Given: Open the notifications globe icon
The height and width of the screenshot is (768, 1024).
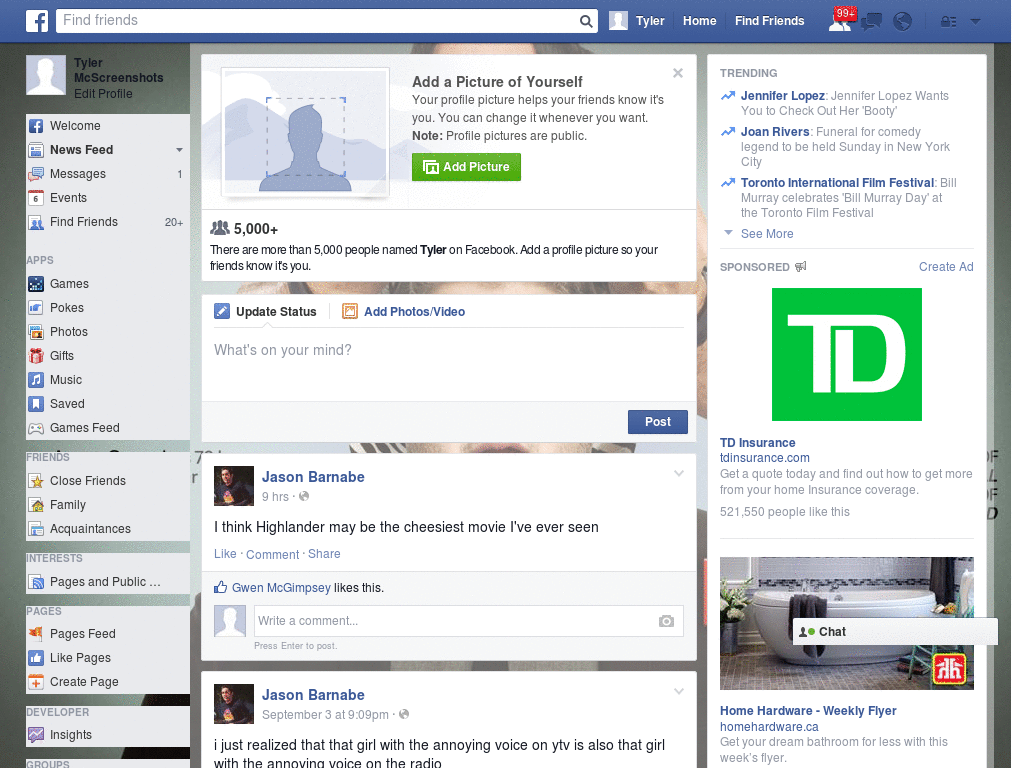Looking at the screenshot, I should (903, 22).
